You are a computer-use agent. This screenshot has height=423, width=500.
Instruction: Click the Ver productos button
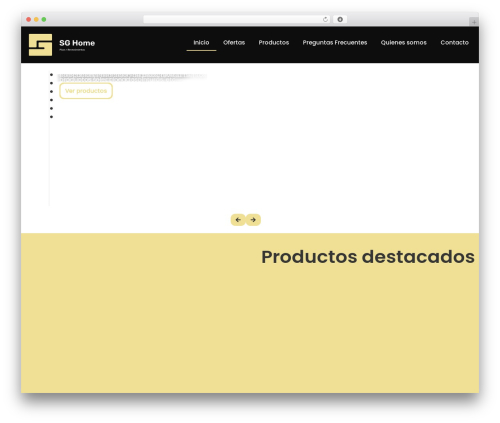[86, 91]
